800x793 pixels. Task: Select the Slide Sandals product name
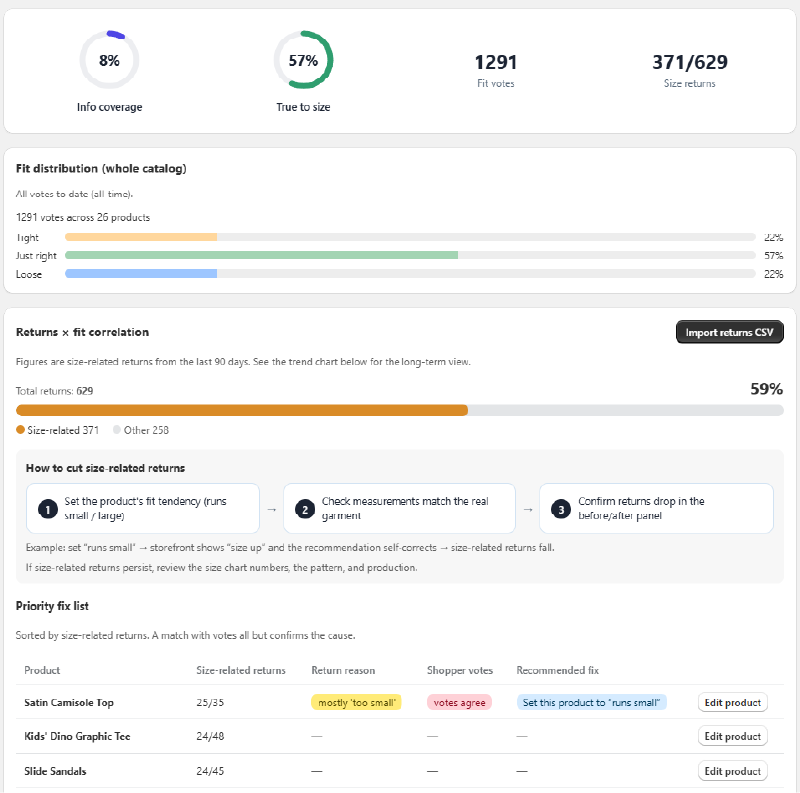pyautogui.click(x=55, y=771)
